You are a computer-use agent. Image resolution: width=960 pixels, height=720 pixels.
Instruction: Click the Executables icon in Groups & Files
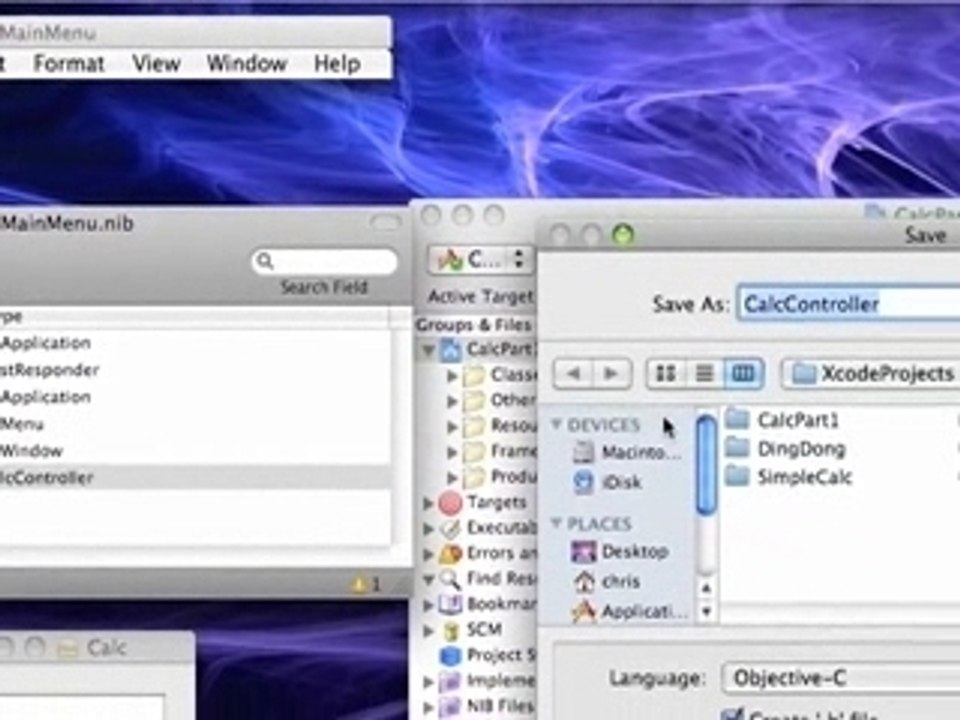coord(451,528)
